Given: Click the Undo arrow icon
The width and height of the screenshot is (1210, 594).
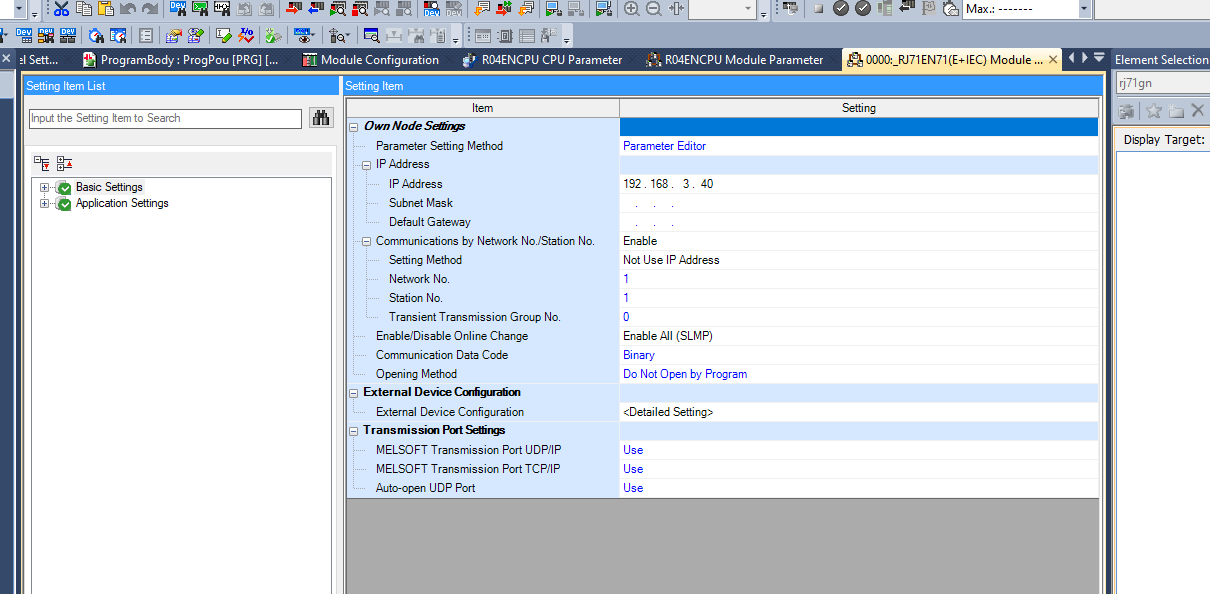Looking at the screenshot, I should 128,9.
